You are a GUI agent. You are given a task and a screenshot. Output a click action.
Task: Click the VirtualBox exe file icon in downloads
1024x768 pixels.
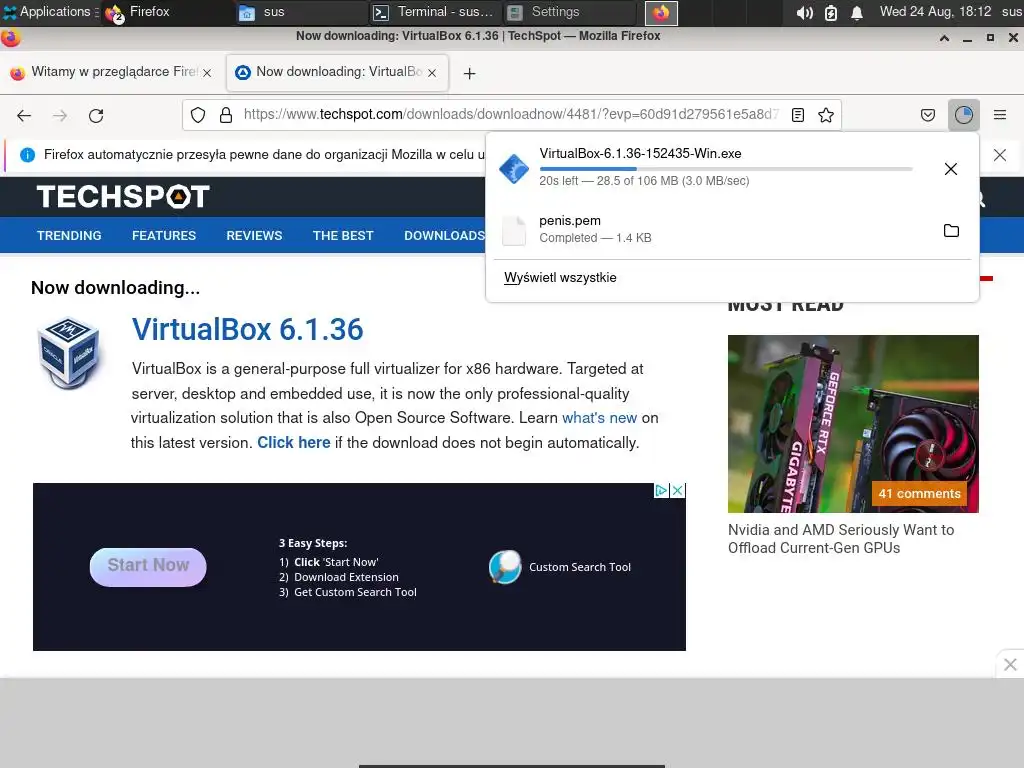coord(514,169)
